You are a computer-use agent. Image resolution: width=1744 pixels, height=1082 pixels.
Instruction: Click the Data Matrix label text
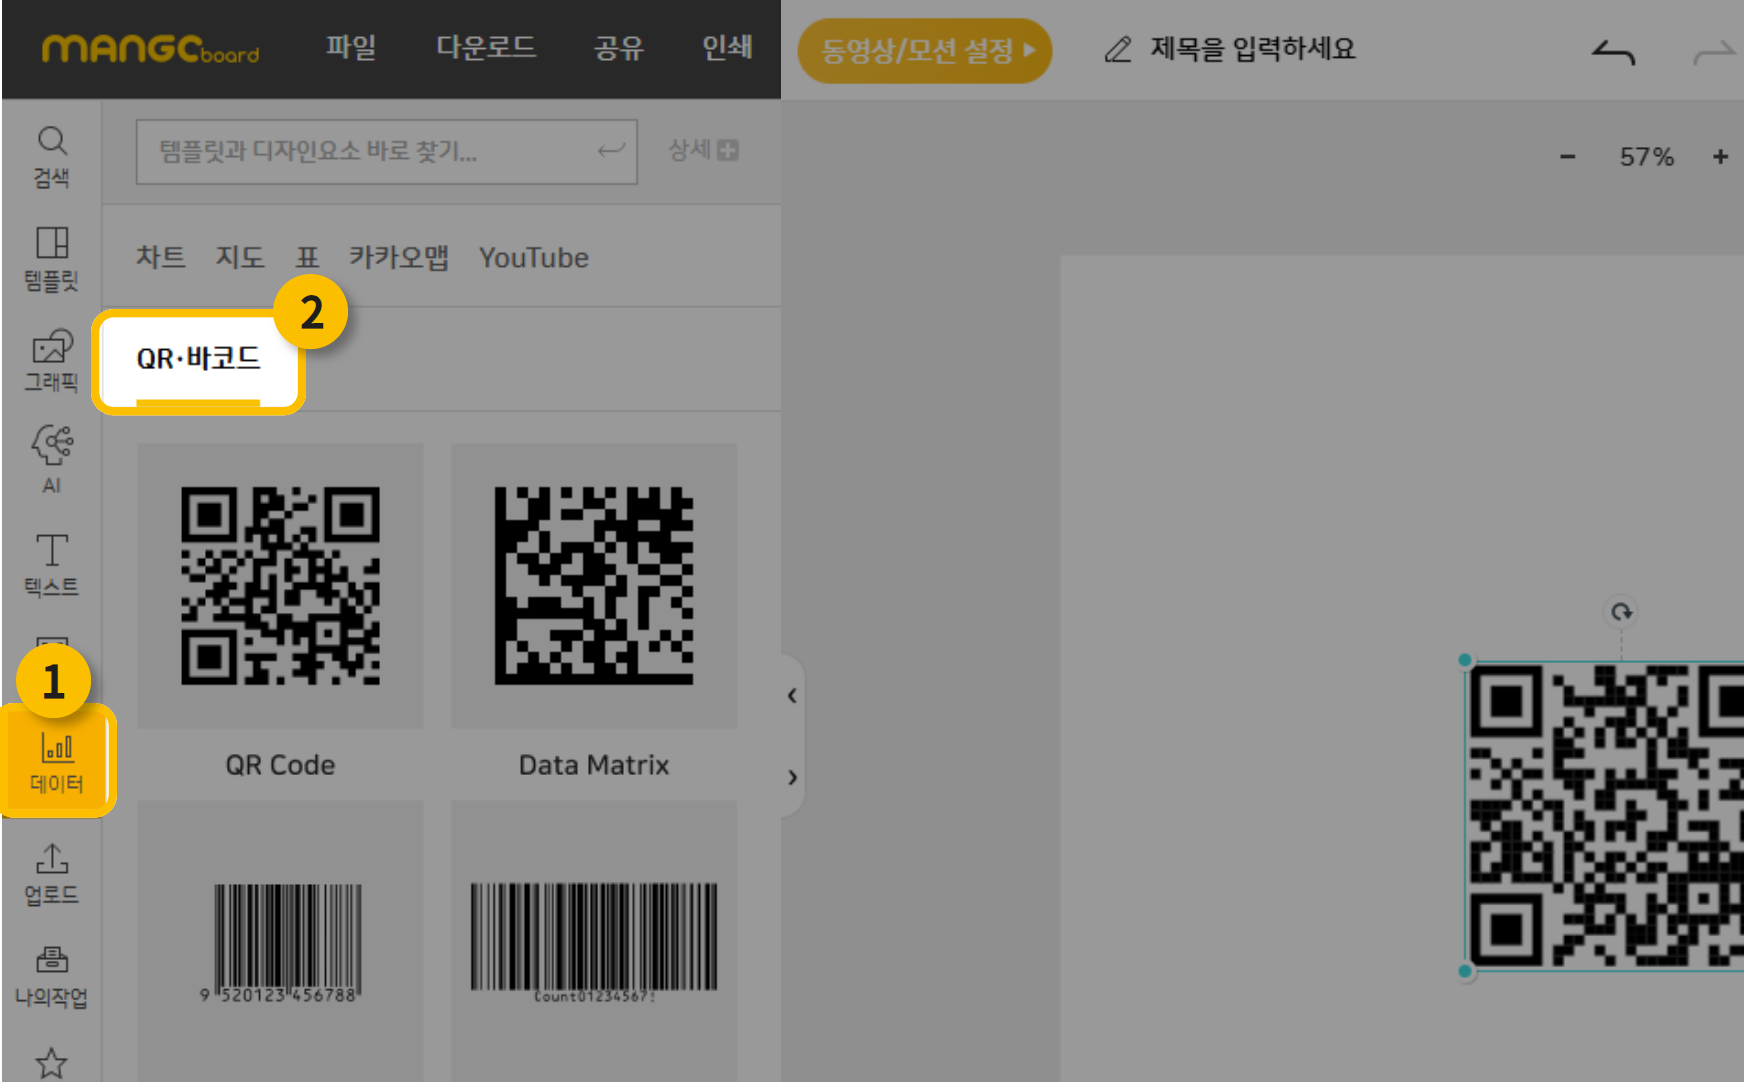[x=594, y=765]
